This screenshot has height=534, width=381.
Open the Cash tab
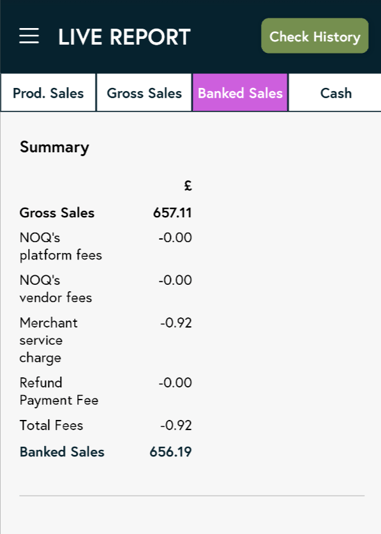tap(335, 93)
